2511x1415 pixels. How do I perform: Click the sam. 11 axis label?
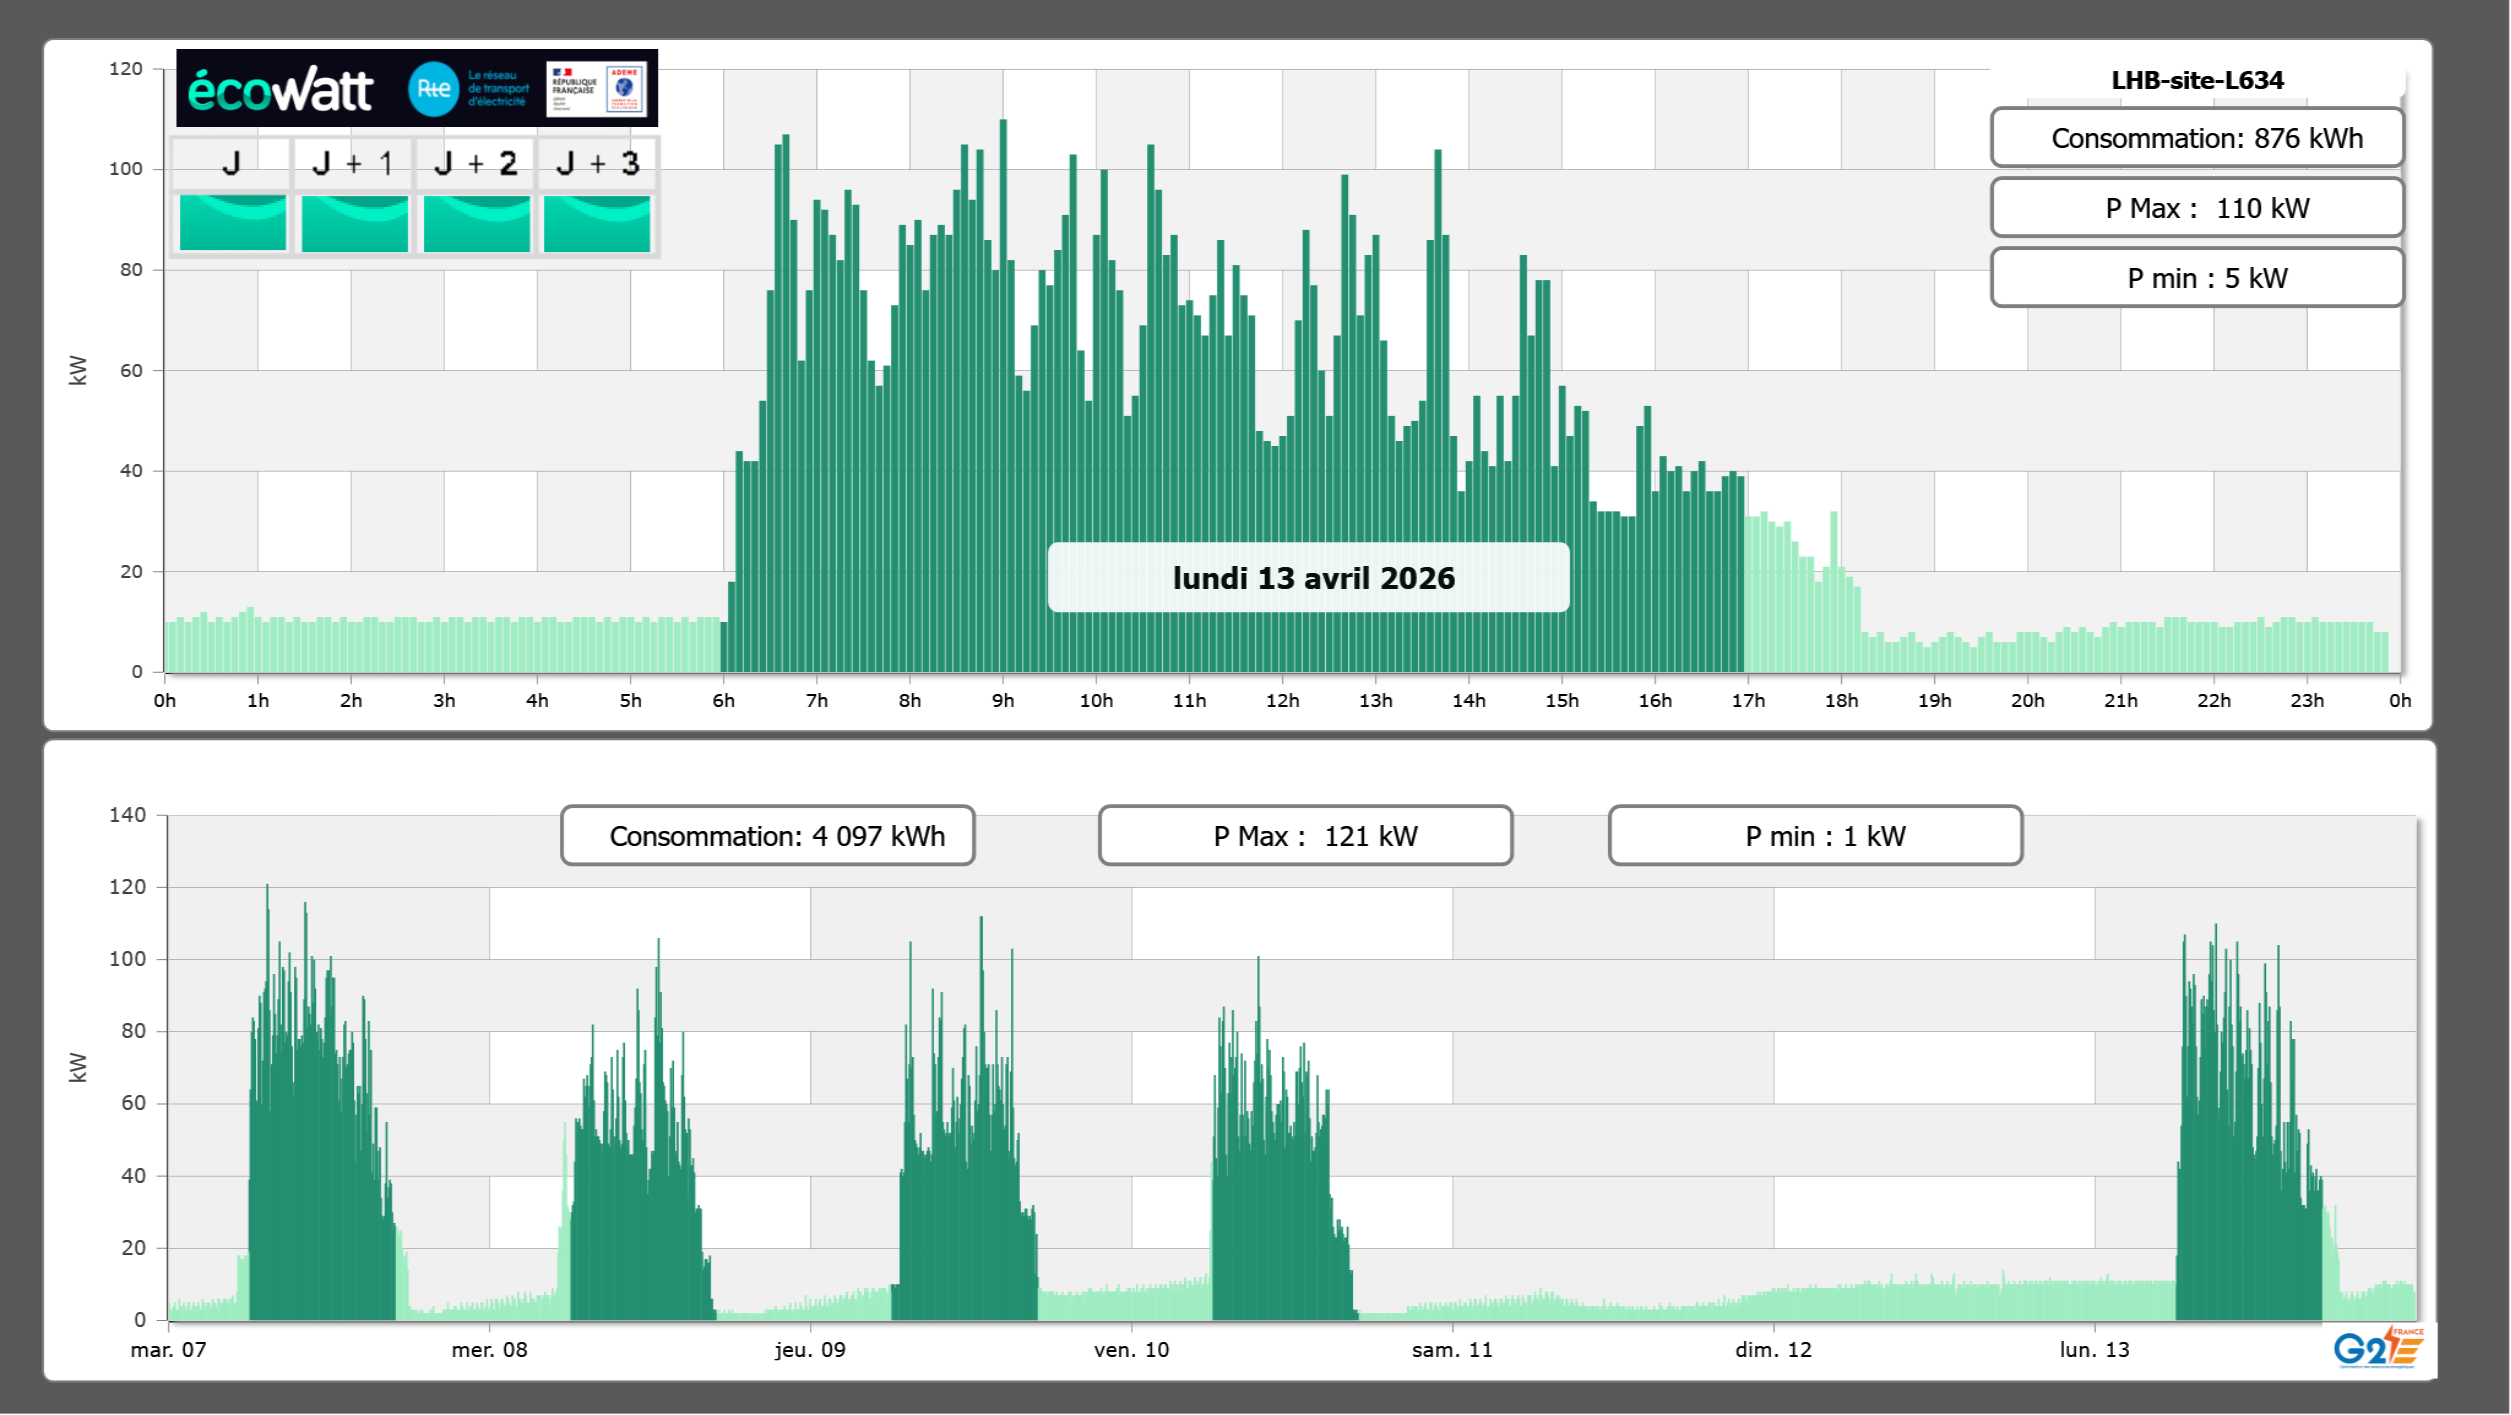point(1452,1350)
